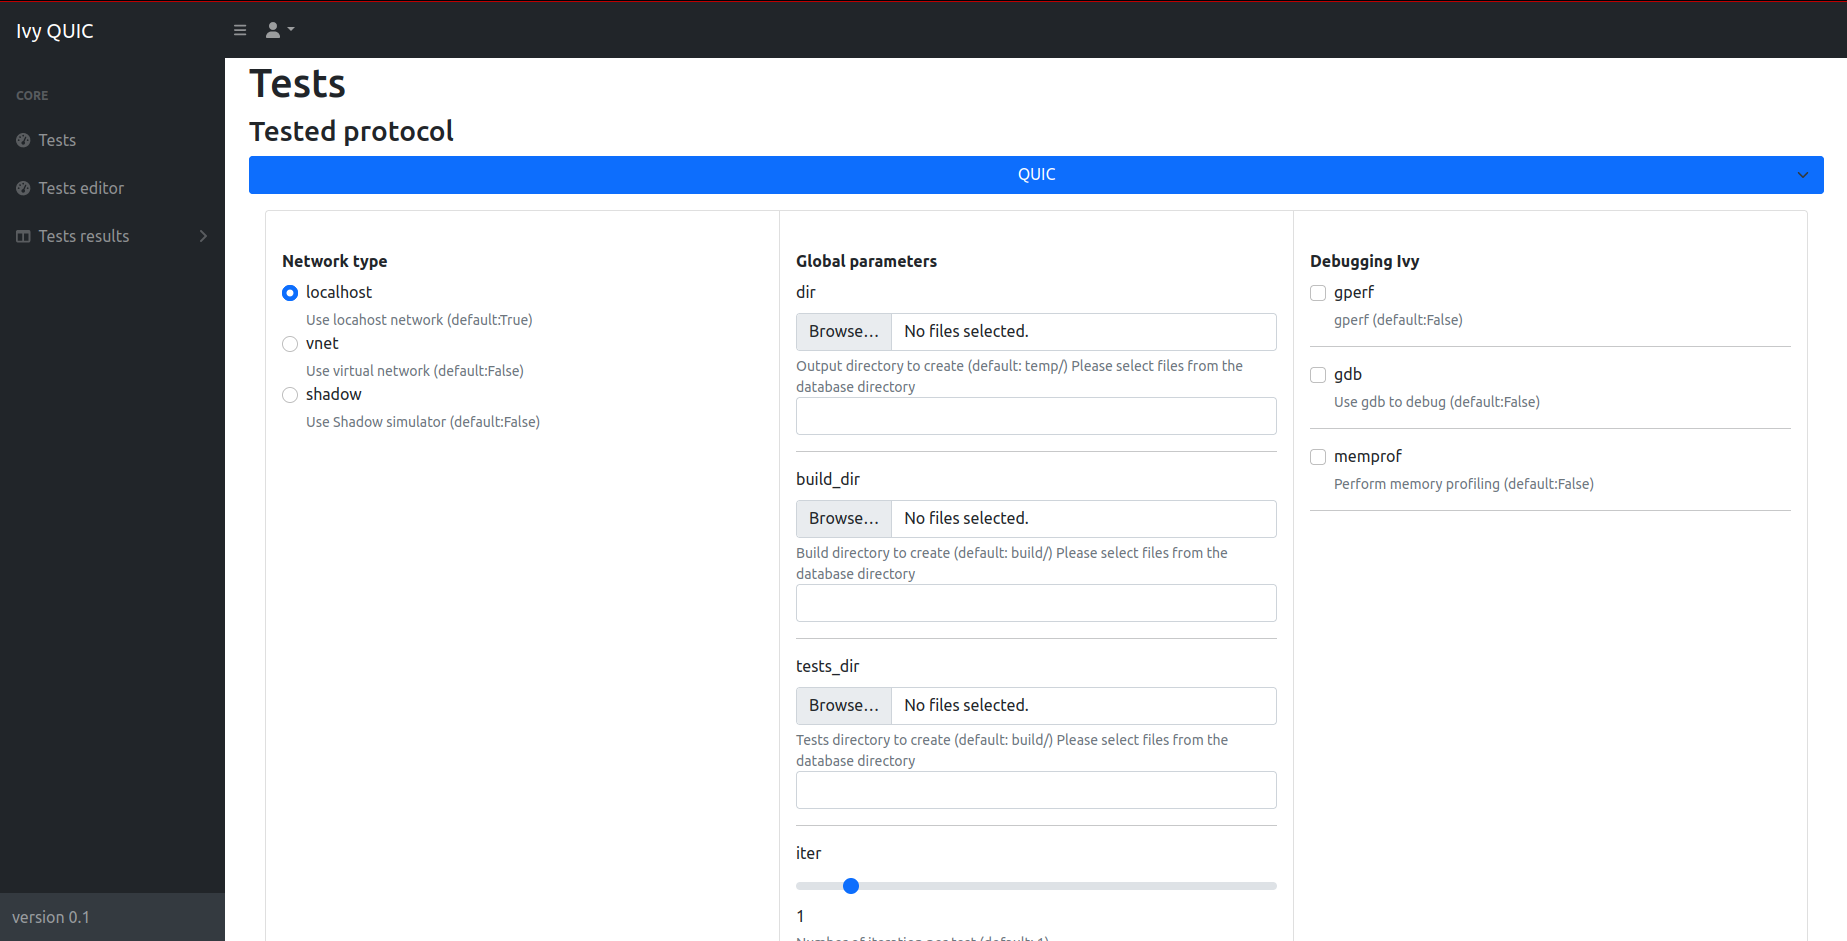The image size is (1847, 941).
Task: Select the localhost network radio button
Action: [290, 293]
